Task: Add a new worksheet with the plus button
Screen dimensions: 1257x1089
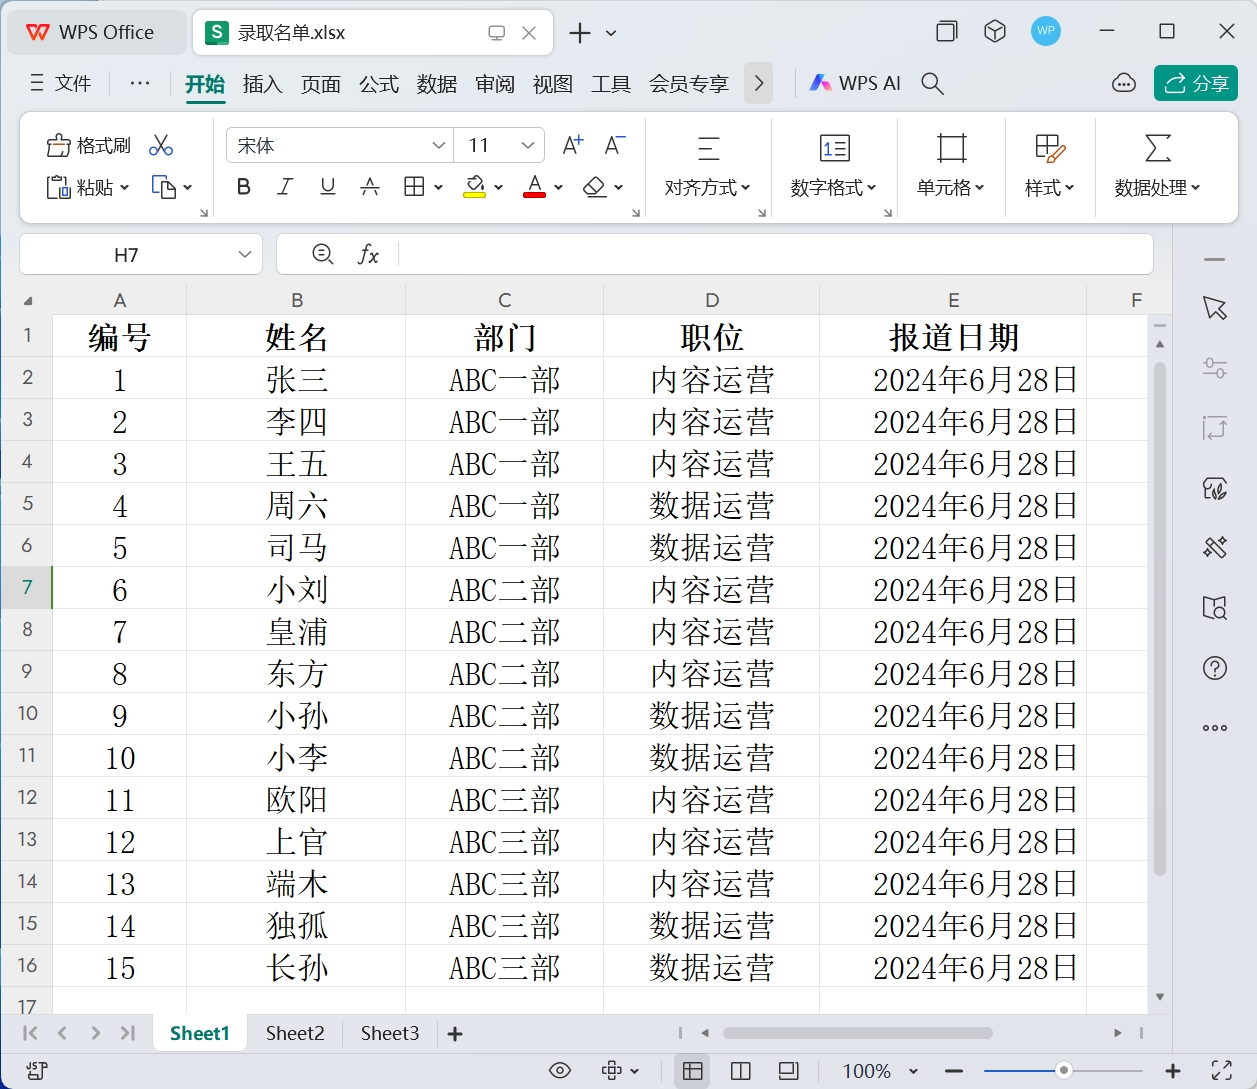Action: (x=454, y=1033)
